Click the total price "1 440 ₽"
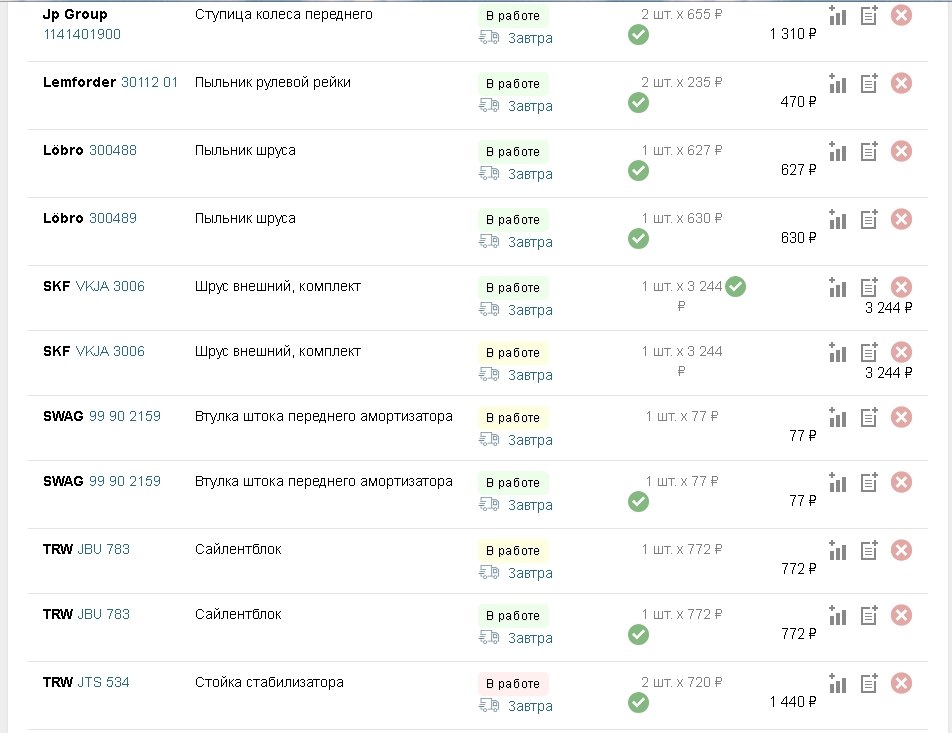This screenshot has width=952, height=733. pos(793,702)
